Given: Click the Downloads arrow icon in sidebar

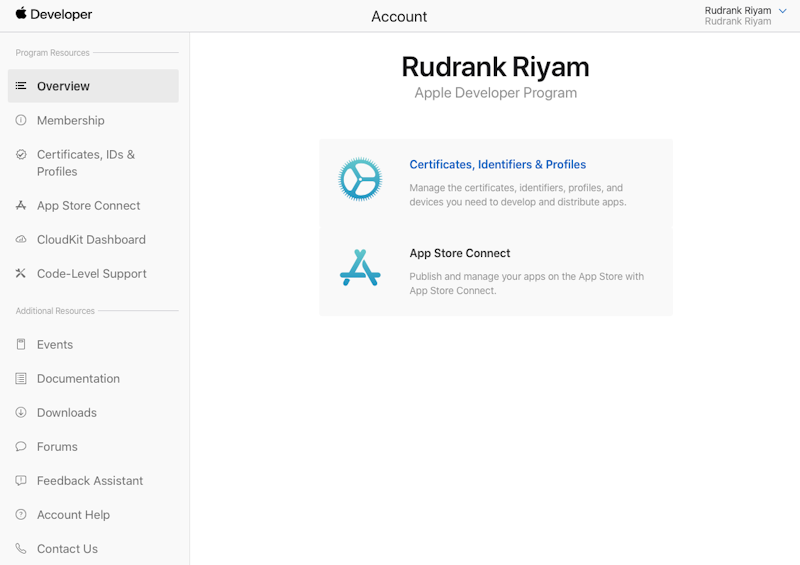Looking at the screenshot, I should (x=21, y=413).
